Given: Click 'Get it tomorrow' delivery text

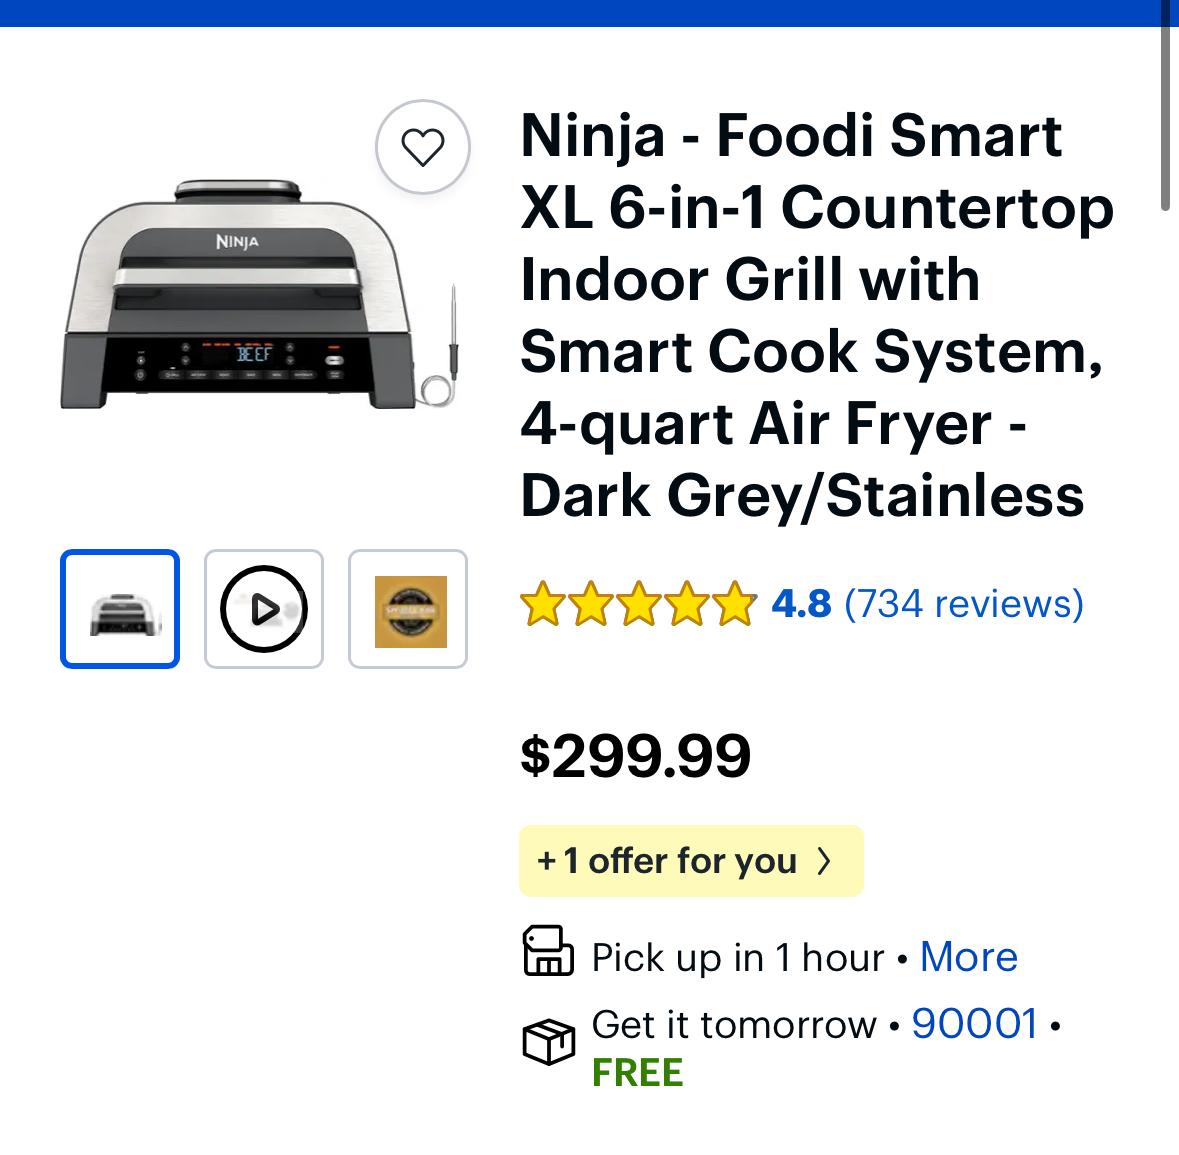Looking at the screenshot, I should click(734, 1024).
